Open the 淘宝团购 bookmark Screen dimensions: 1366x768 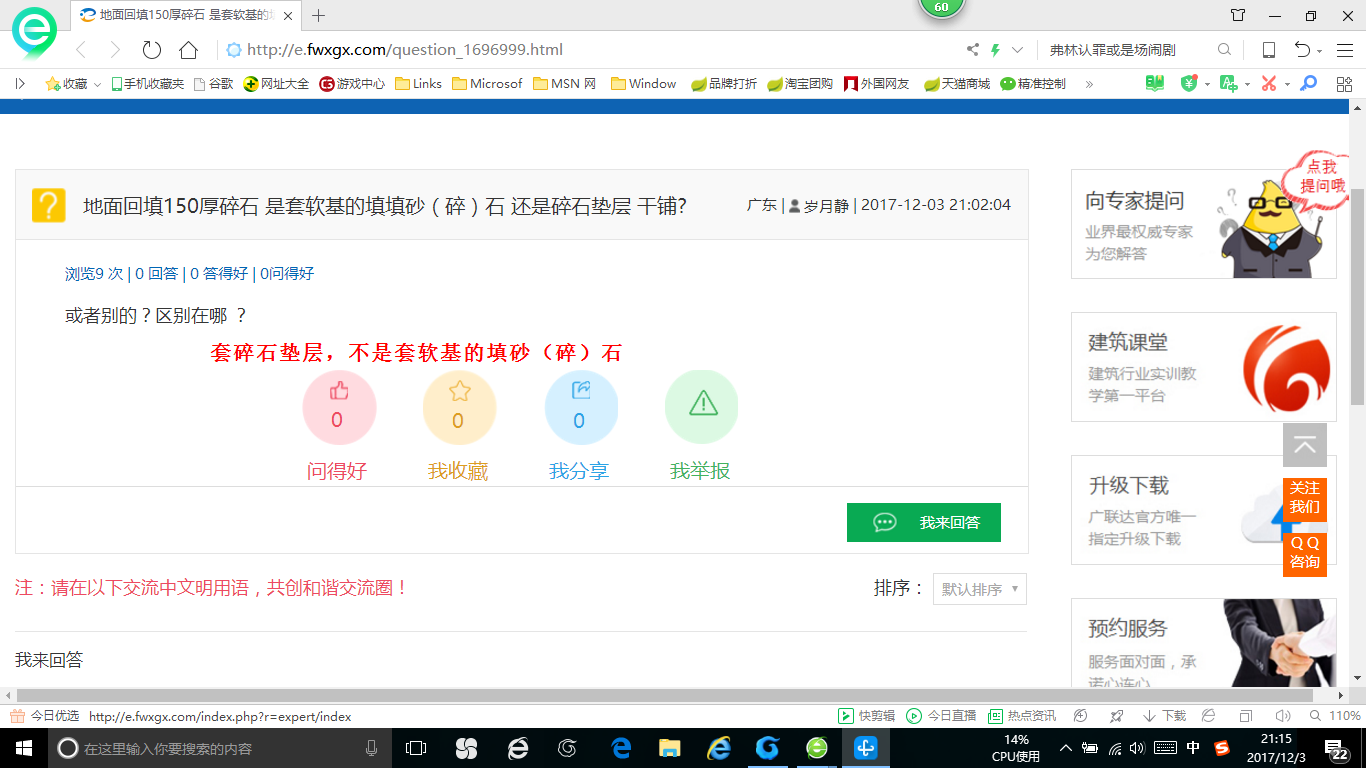coord(800,84)
